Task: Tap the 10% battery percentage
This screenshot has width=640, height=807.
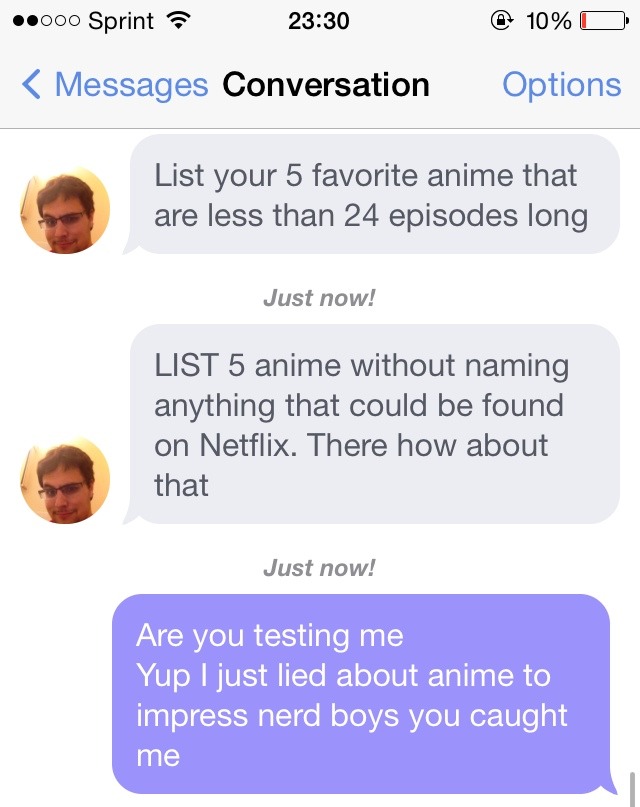Action: [546, 20]
